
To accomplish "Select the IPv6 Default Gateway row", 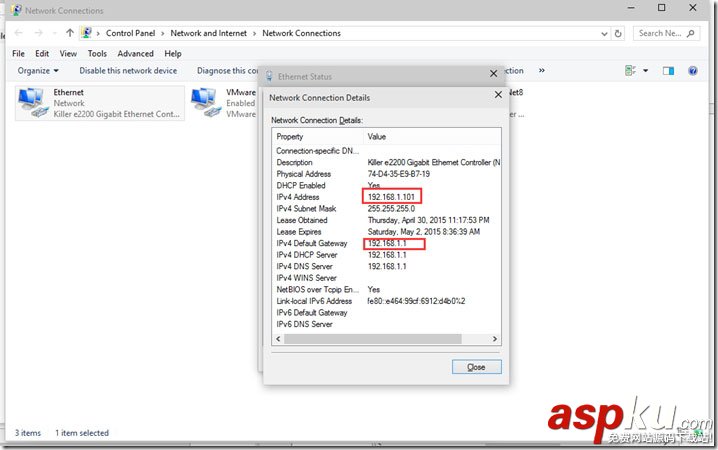I will click(x=387, y=313).
